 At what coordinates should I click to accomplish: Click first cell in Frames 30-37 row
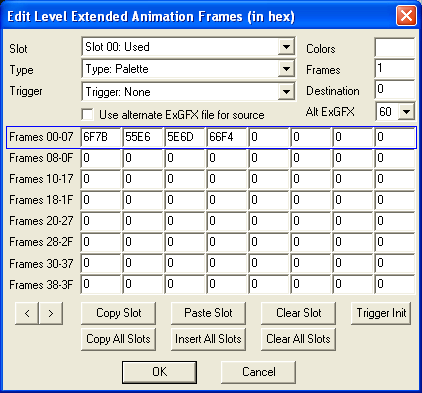coord(101,263)
